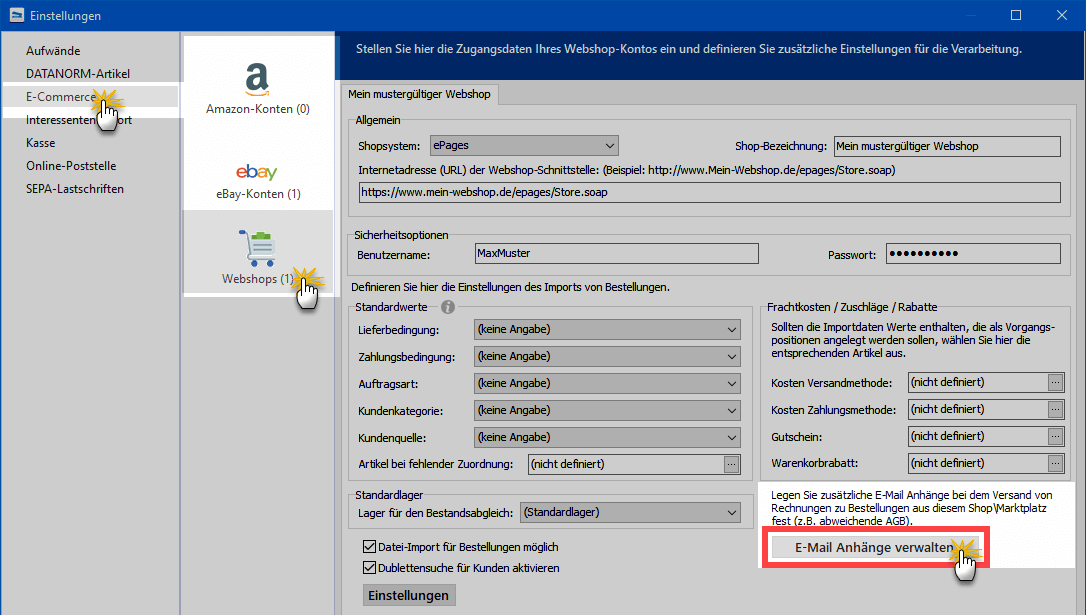Show info about Standardwerte
This screenshot has height=615, width=1086.
click(448, 307)
